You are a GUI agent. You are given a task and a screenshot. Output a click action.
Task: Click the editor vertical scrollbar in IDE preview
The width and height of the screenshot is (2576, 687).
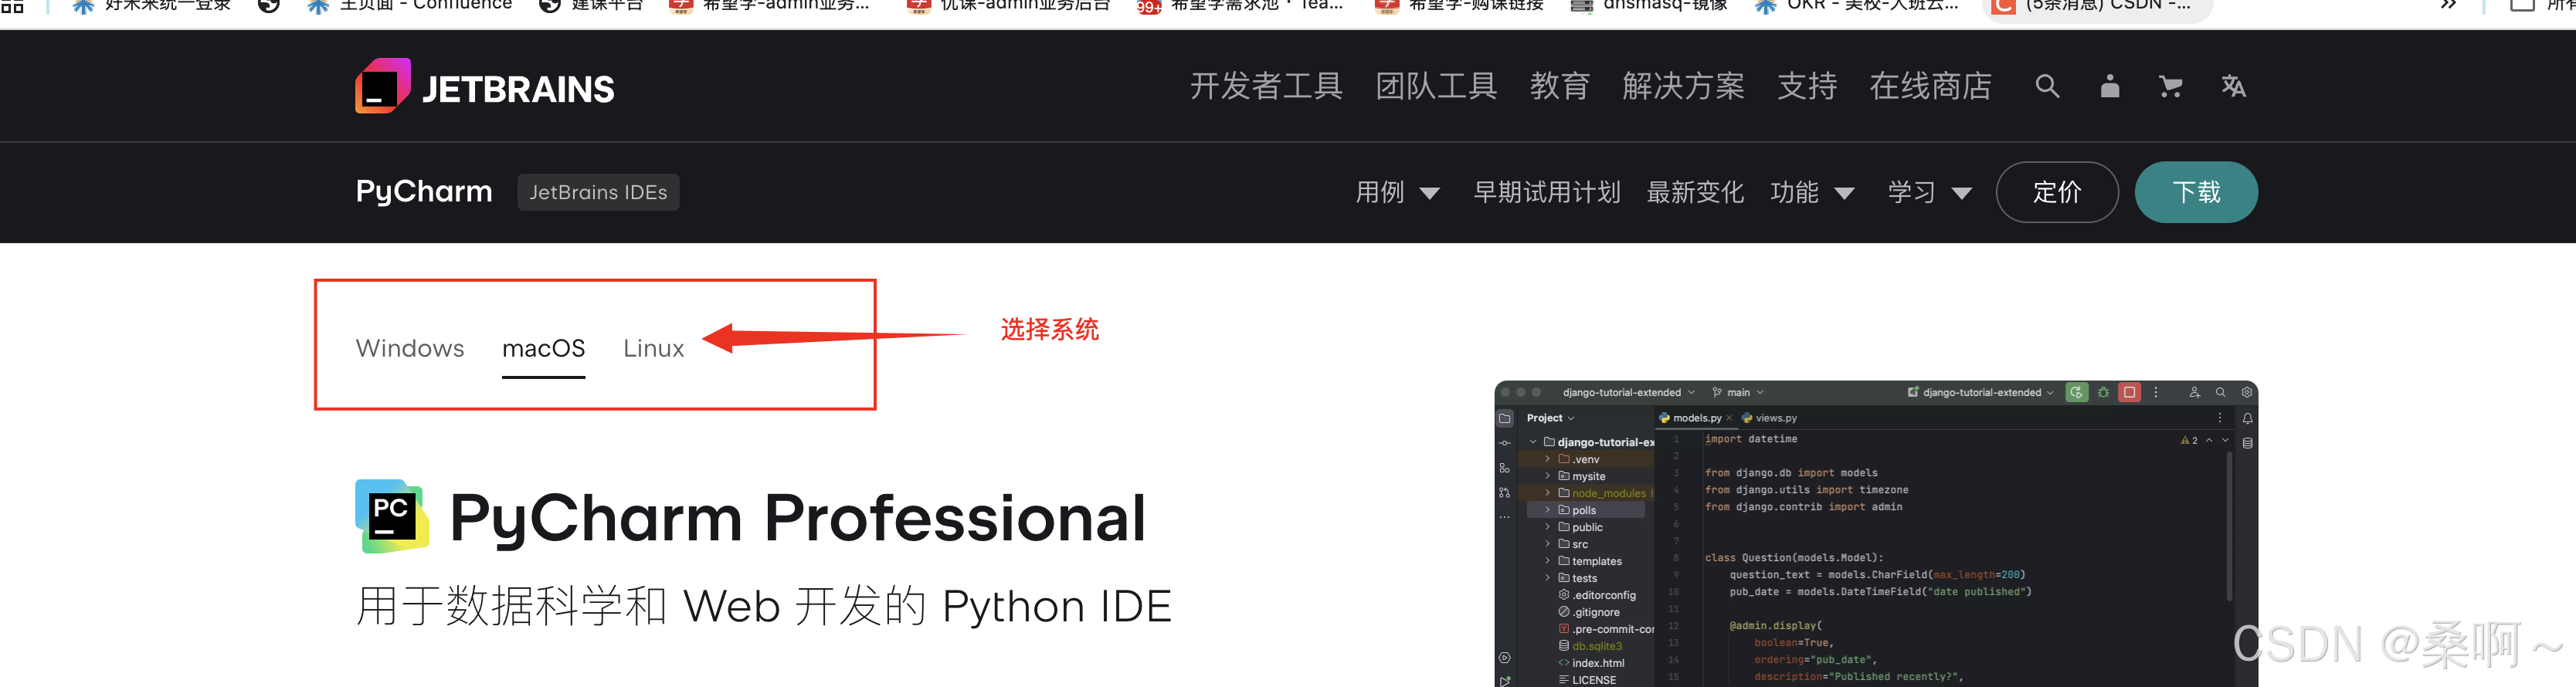(x=2229, y=525)
